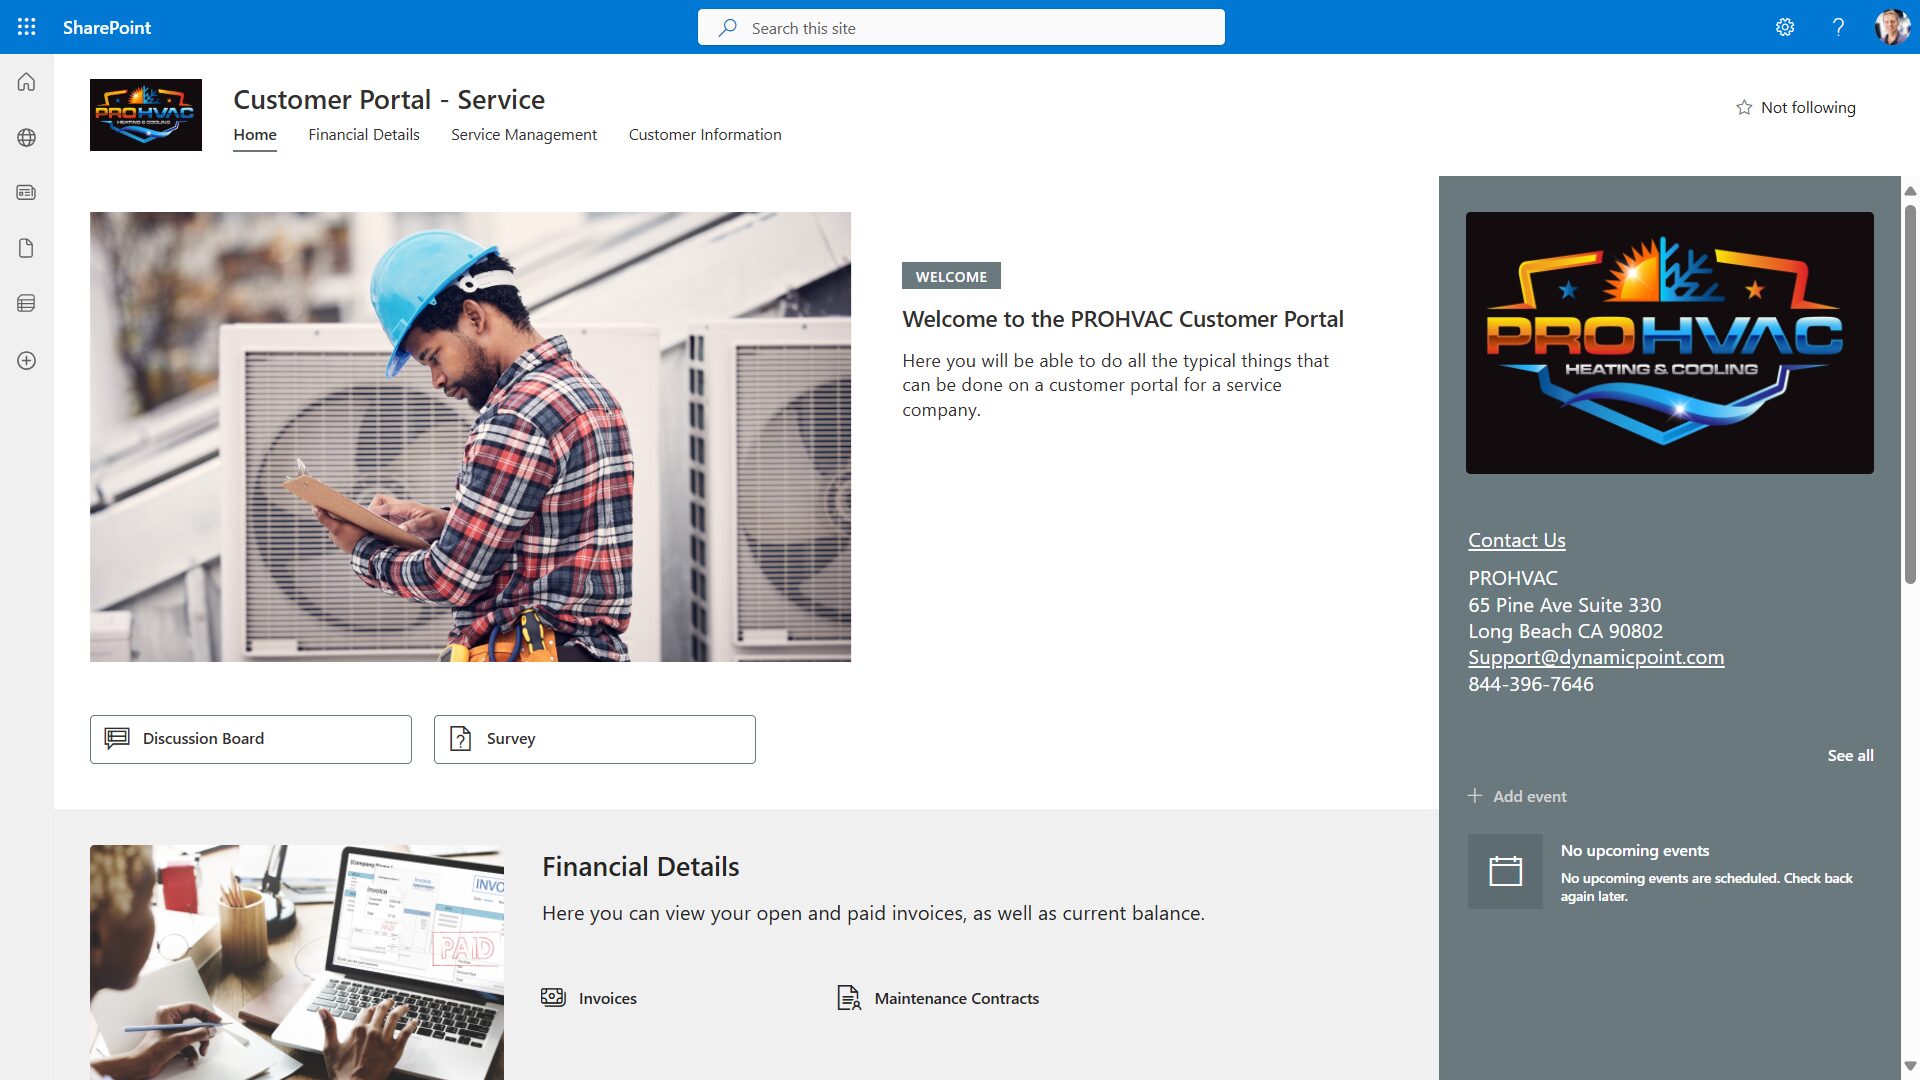Click the Maintenance Contracts document icon
Viewport: 1920px width, 1080px height.
click(849, 997)
